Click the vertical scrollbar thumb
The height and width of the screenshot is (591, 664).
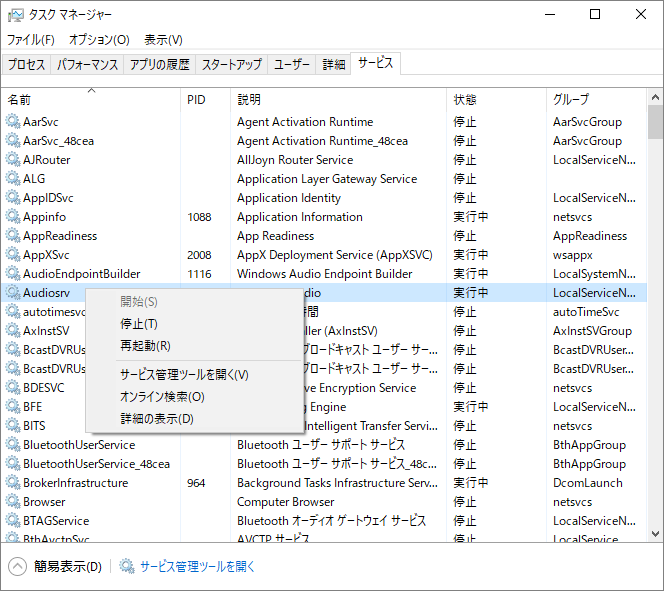point(655,122)
